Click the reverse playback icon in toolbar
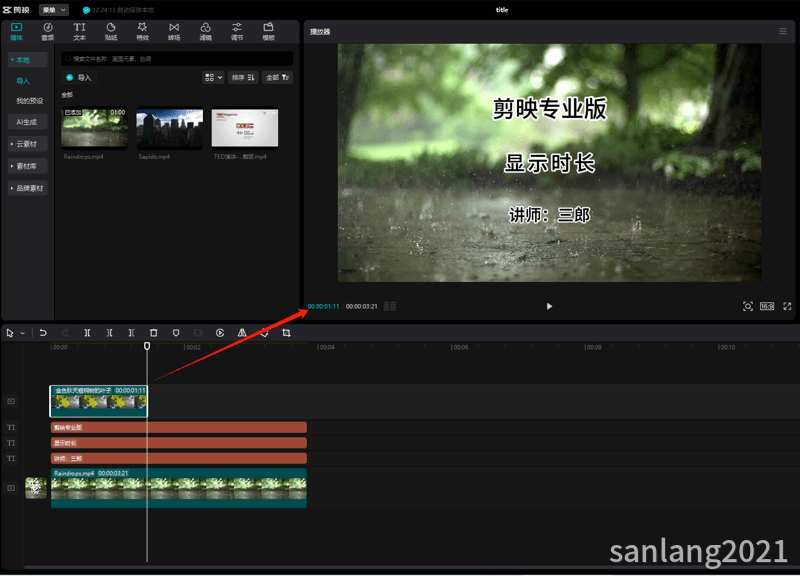Image resolution: width=800 pixels, height=576 pixels. tap(220, 333)
